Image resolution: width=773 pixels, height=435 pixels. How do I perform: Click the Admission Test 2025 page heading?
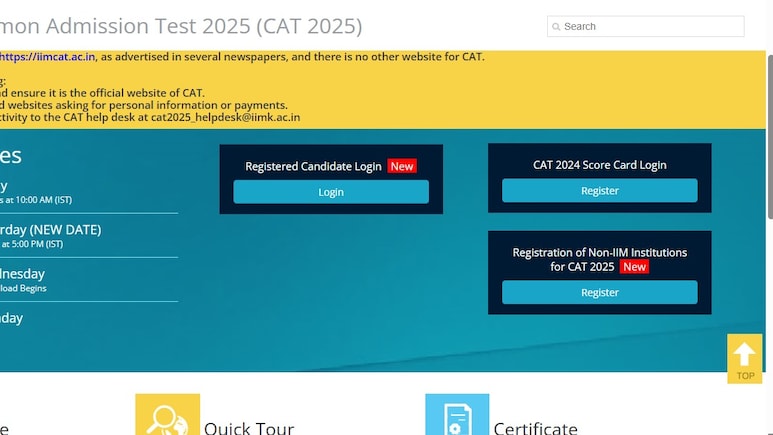(181, 26)
